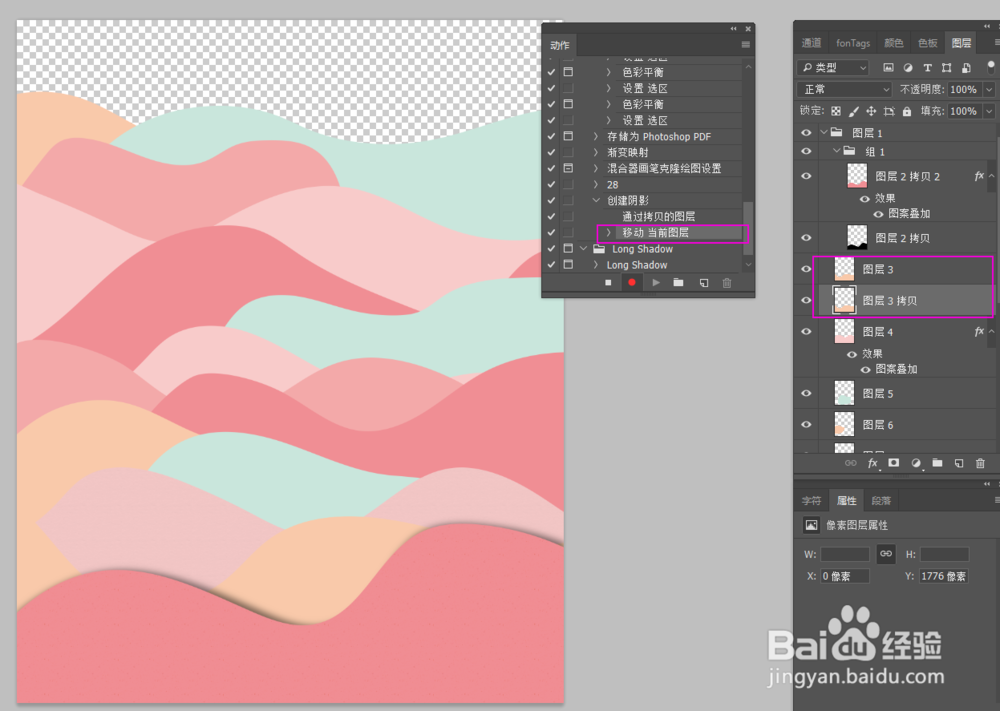Switch to the 通道 tab
1000x711 pixels.
coord(810,42)
